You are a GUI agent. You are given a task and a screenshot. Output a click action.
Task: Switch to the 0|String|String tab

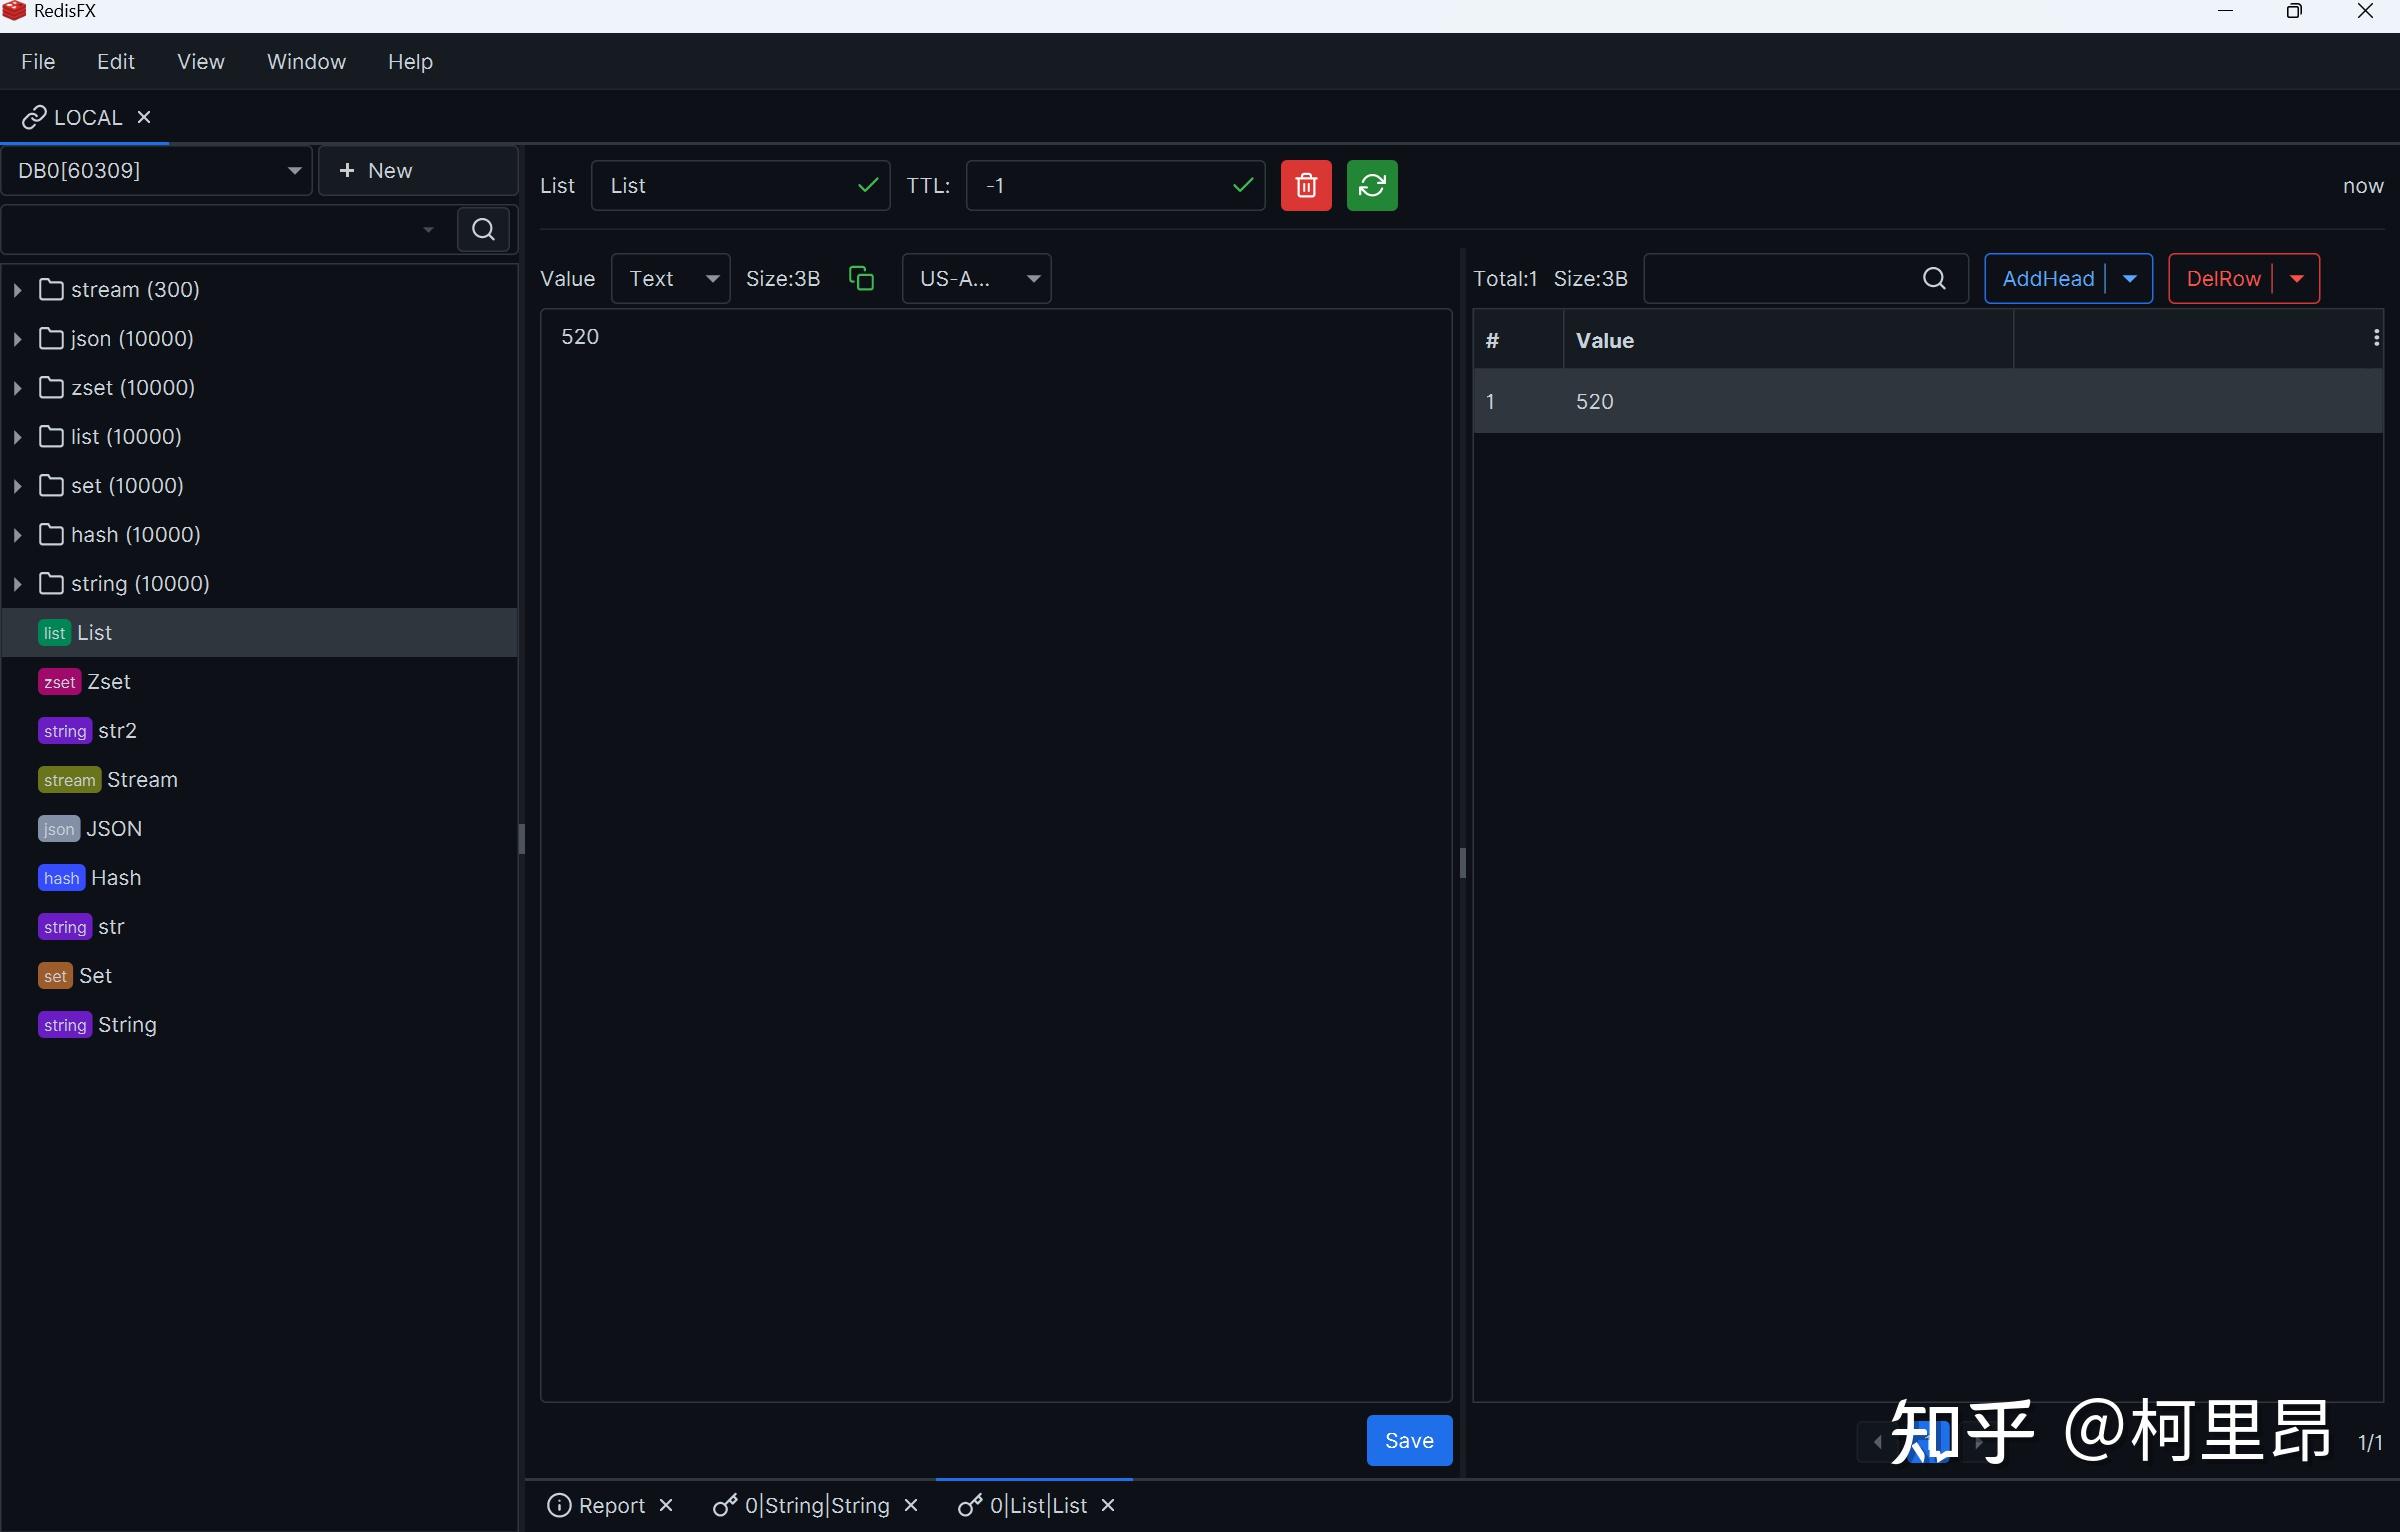coord(815,1505)
